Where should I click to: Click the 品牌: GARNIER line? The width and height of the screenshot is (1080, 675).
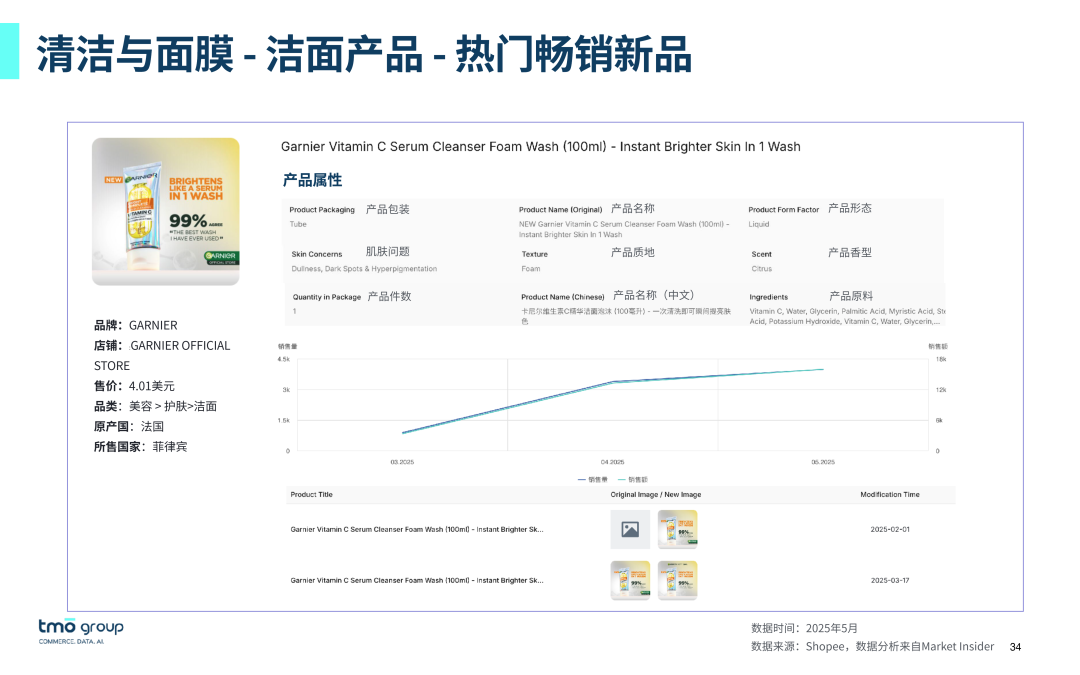click(136, 325)
